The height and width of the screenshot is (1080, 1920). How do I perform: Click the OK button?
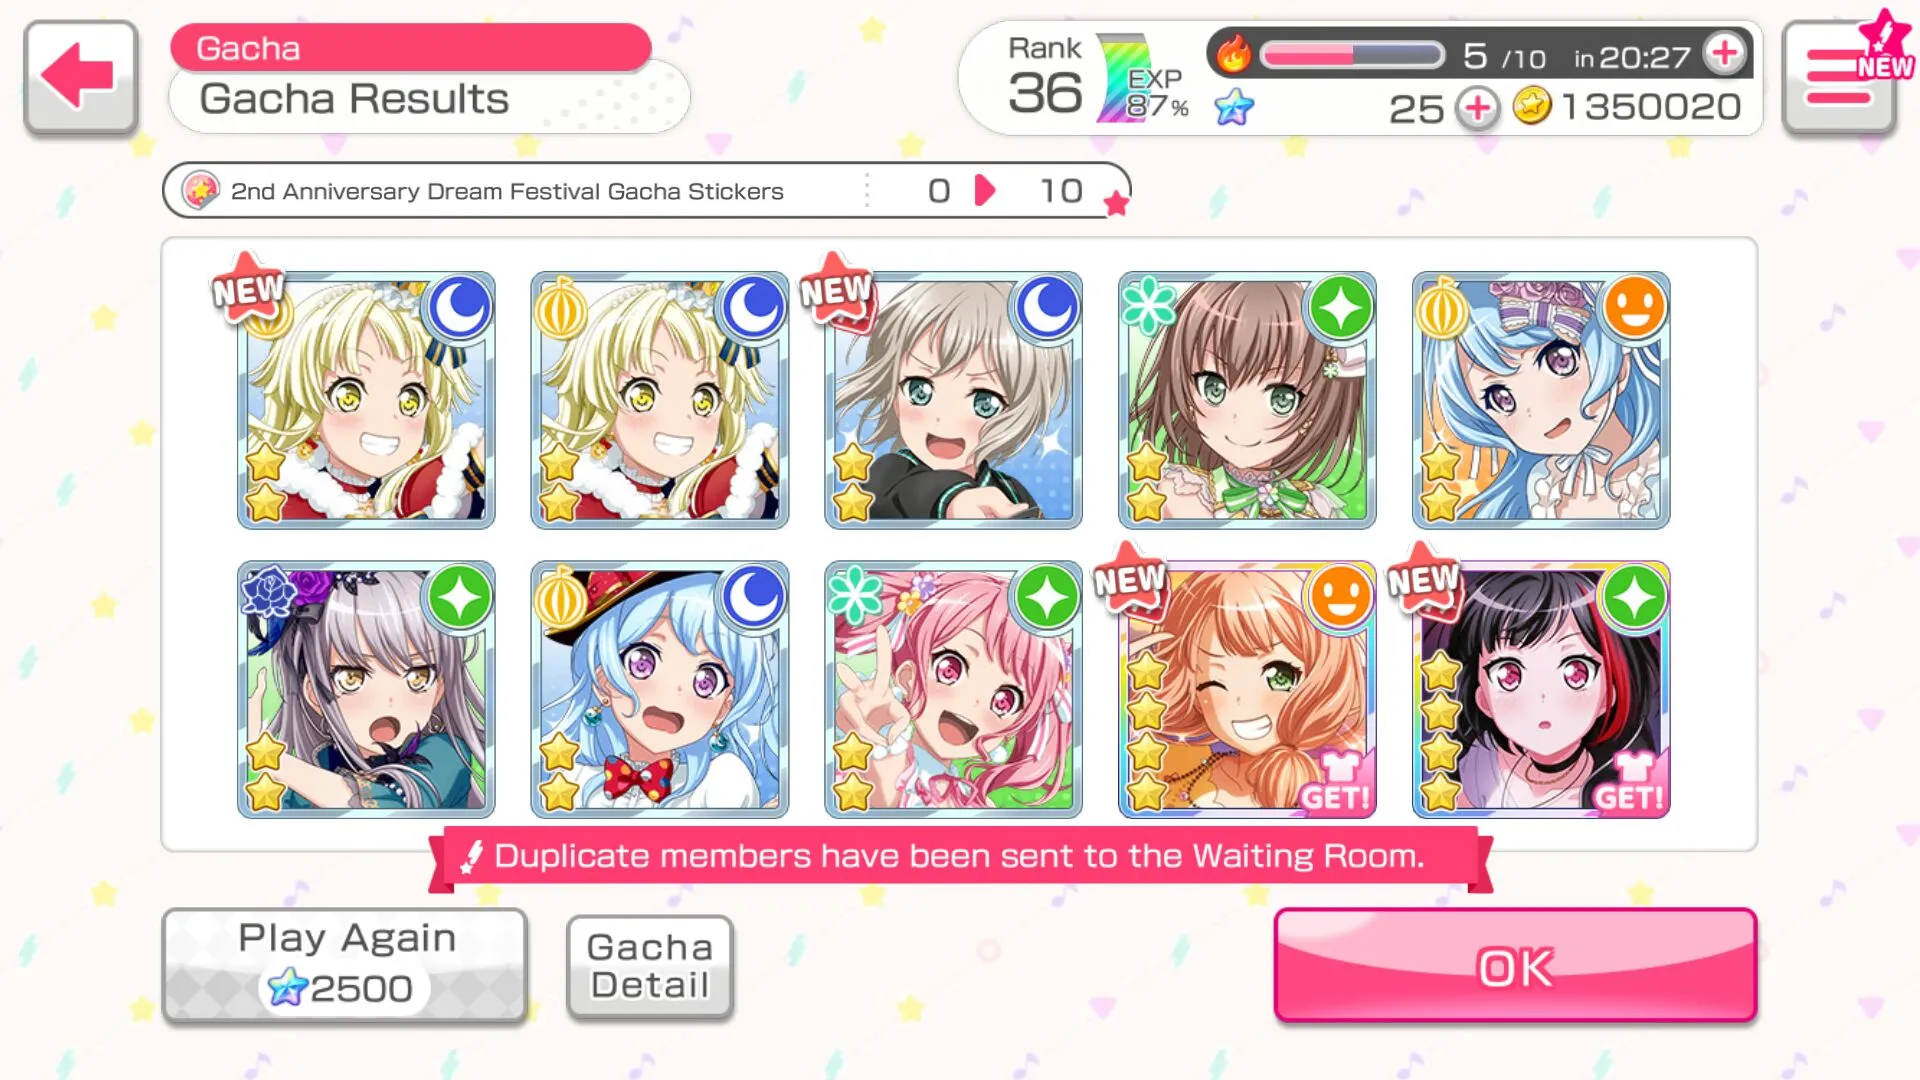[1515, 965]
